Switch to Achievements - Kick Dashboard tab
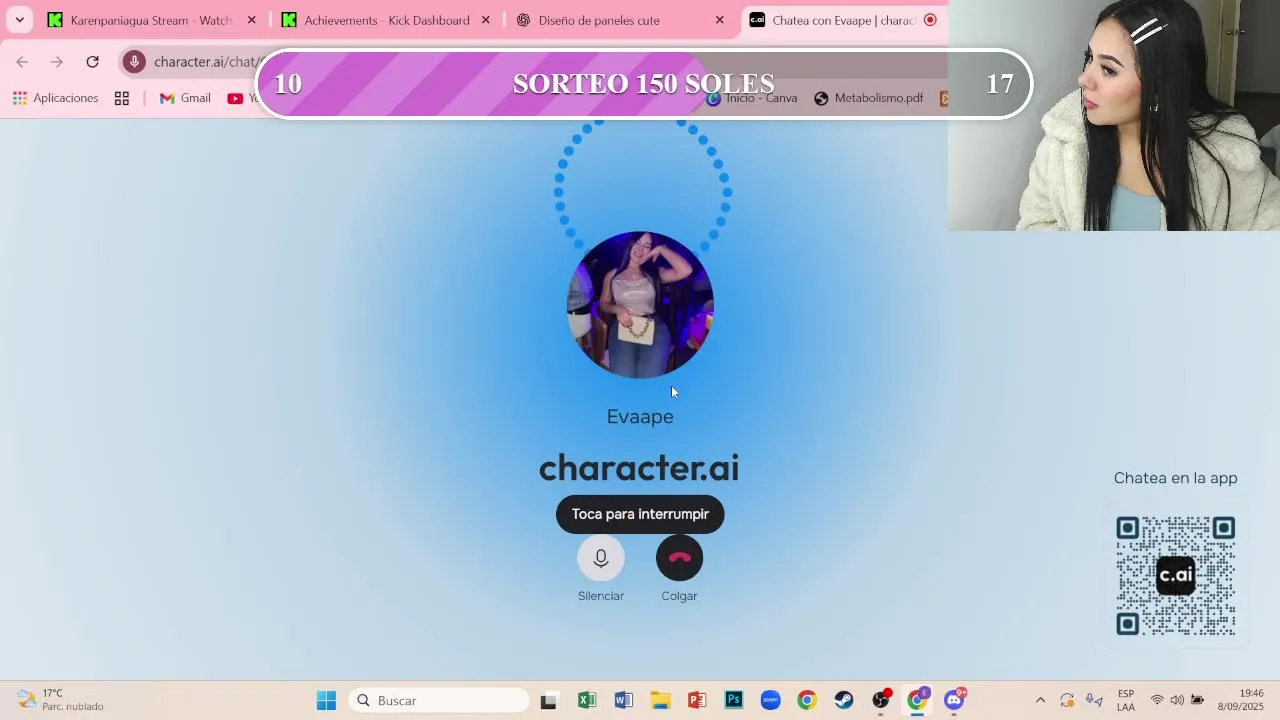1280x720 pixels. click(385, 20)
